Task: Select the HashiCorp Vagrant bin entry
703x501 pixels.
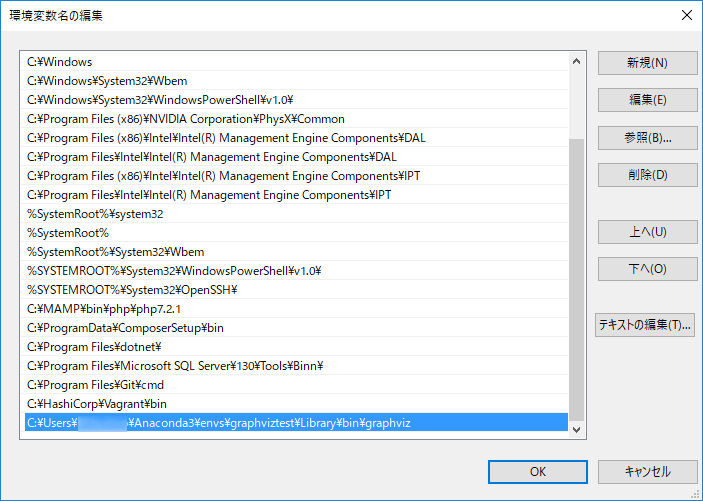Action: pyautogui.click(x=96, y=404)
